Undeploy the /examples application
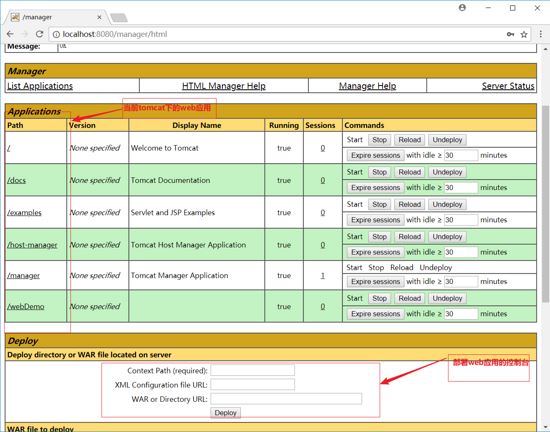550x432 pixels. point(447,204)
